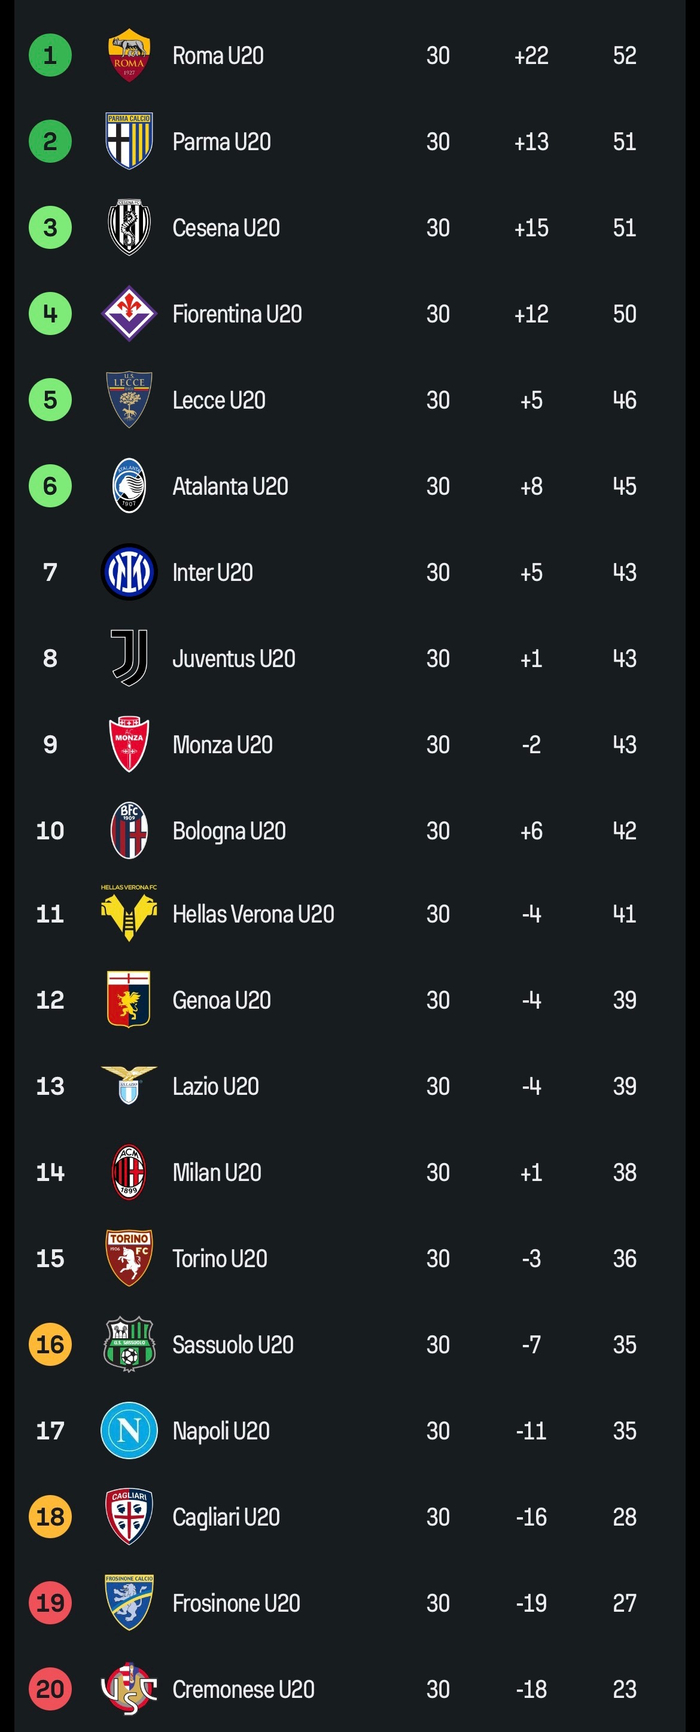Open the Genoa U20 team crest
The width and height of the screenshot is (700, 1732).
[x=129, y=1000]
